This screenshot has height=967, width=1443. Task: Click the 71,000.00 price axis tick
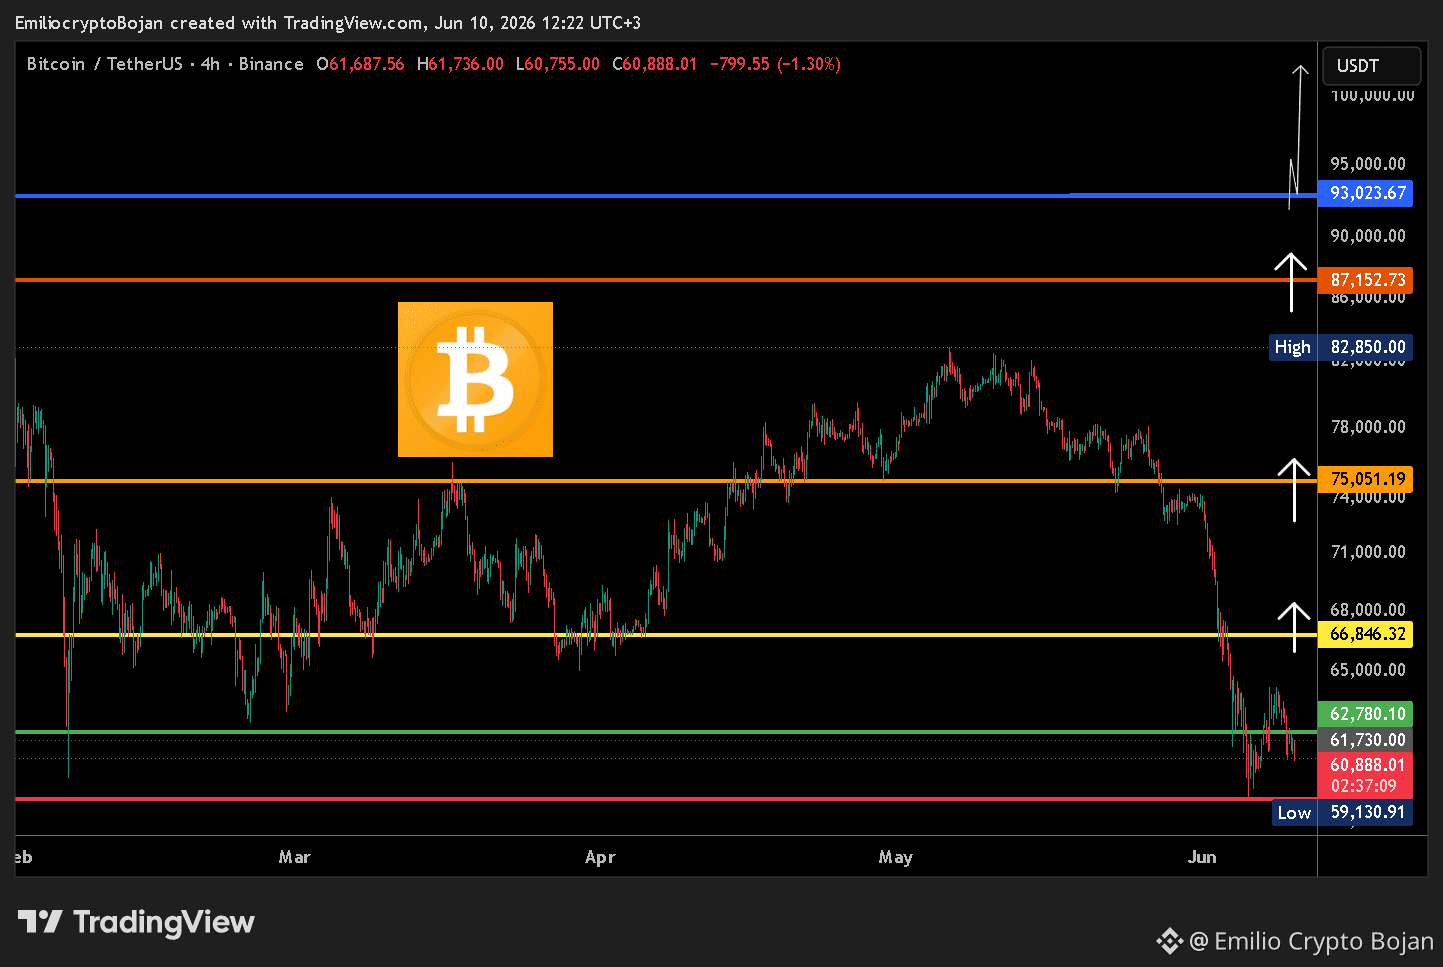click(1367, 552)
